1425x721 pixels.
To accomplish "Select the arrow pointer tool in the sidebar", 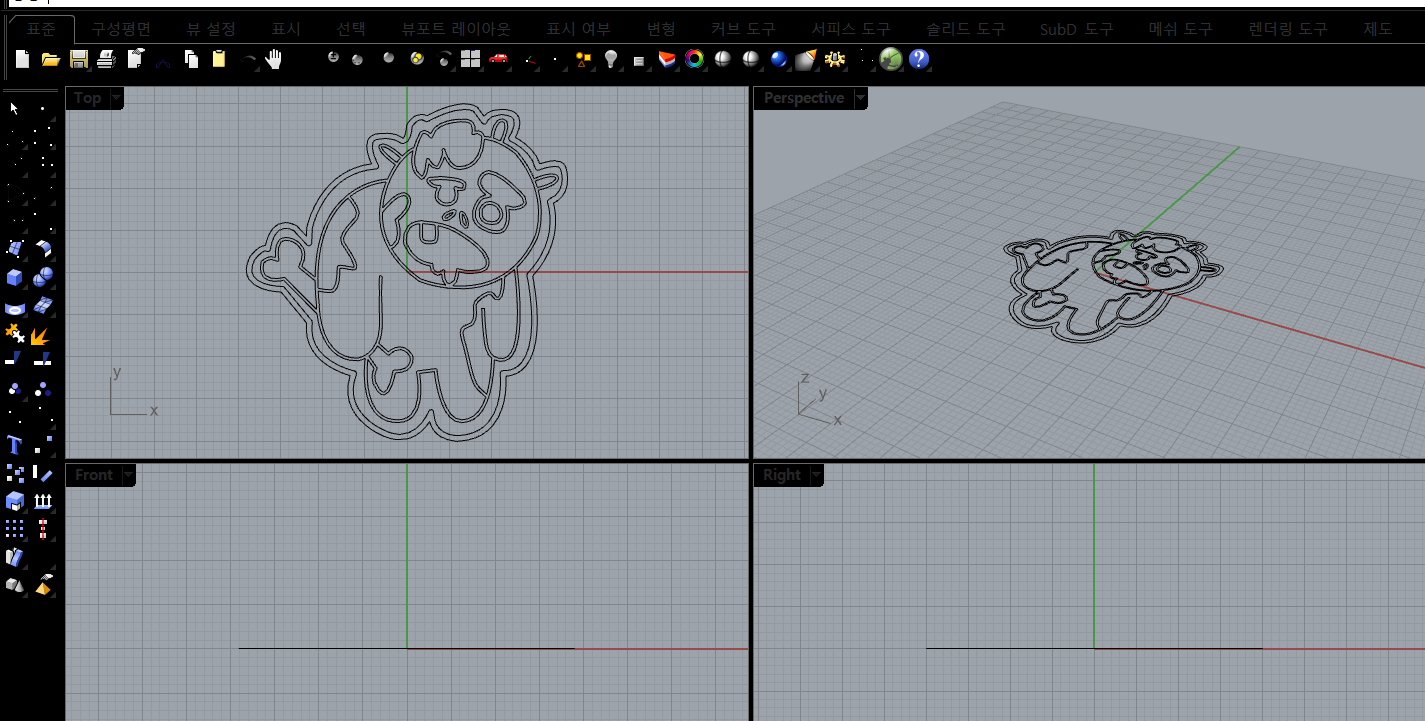I will pyautogui.click(x=14, y=108).
